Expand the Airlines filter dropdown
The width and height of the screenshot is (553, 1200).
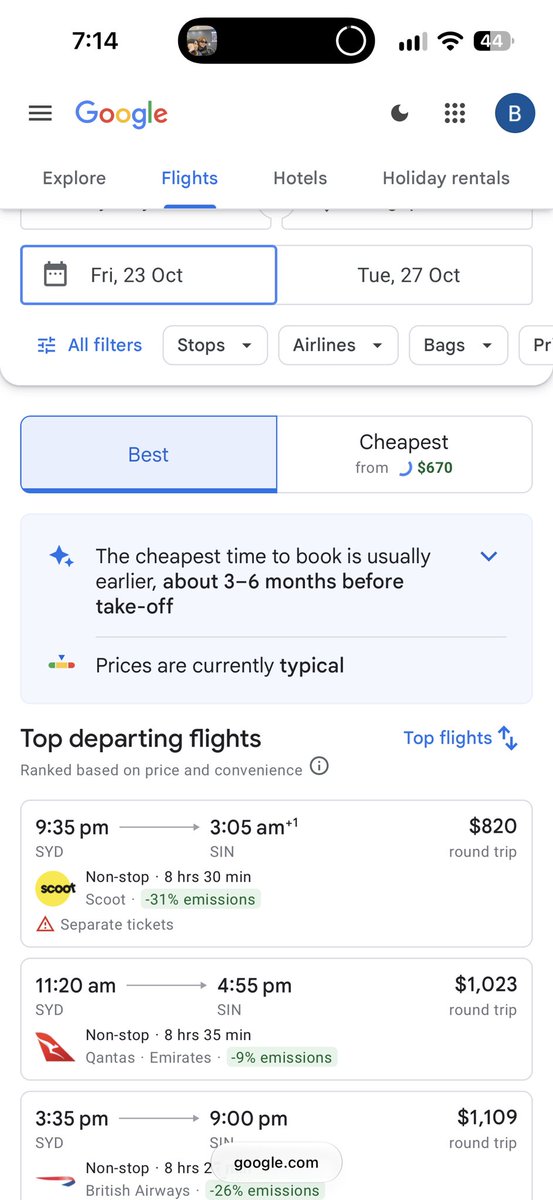click(x=338, y=345)
